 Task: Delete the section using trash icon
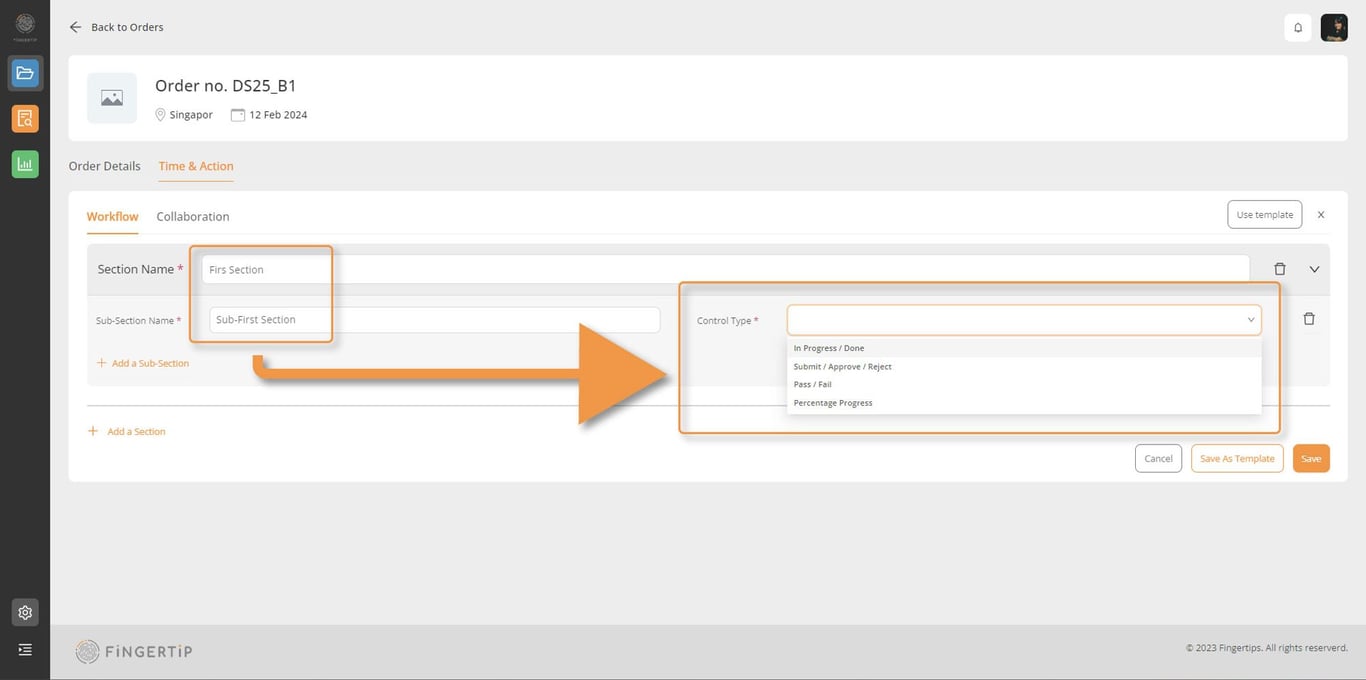pos(1280,269)
